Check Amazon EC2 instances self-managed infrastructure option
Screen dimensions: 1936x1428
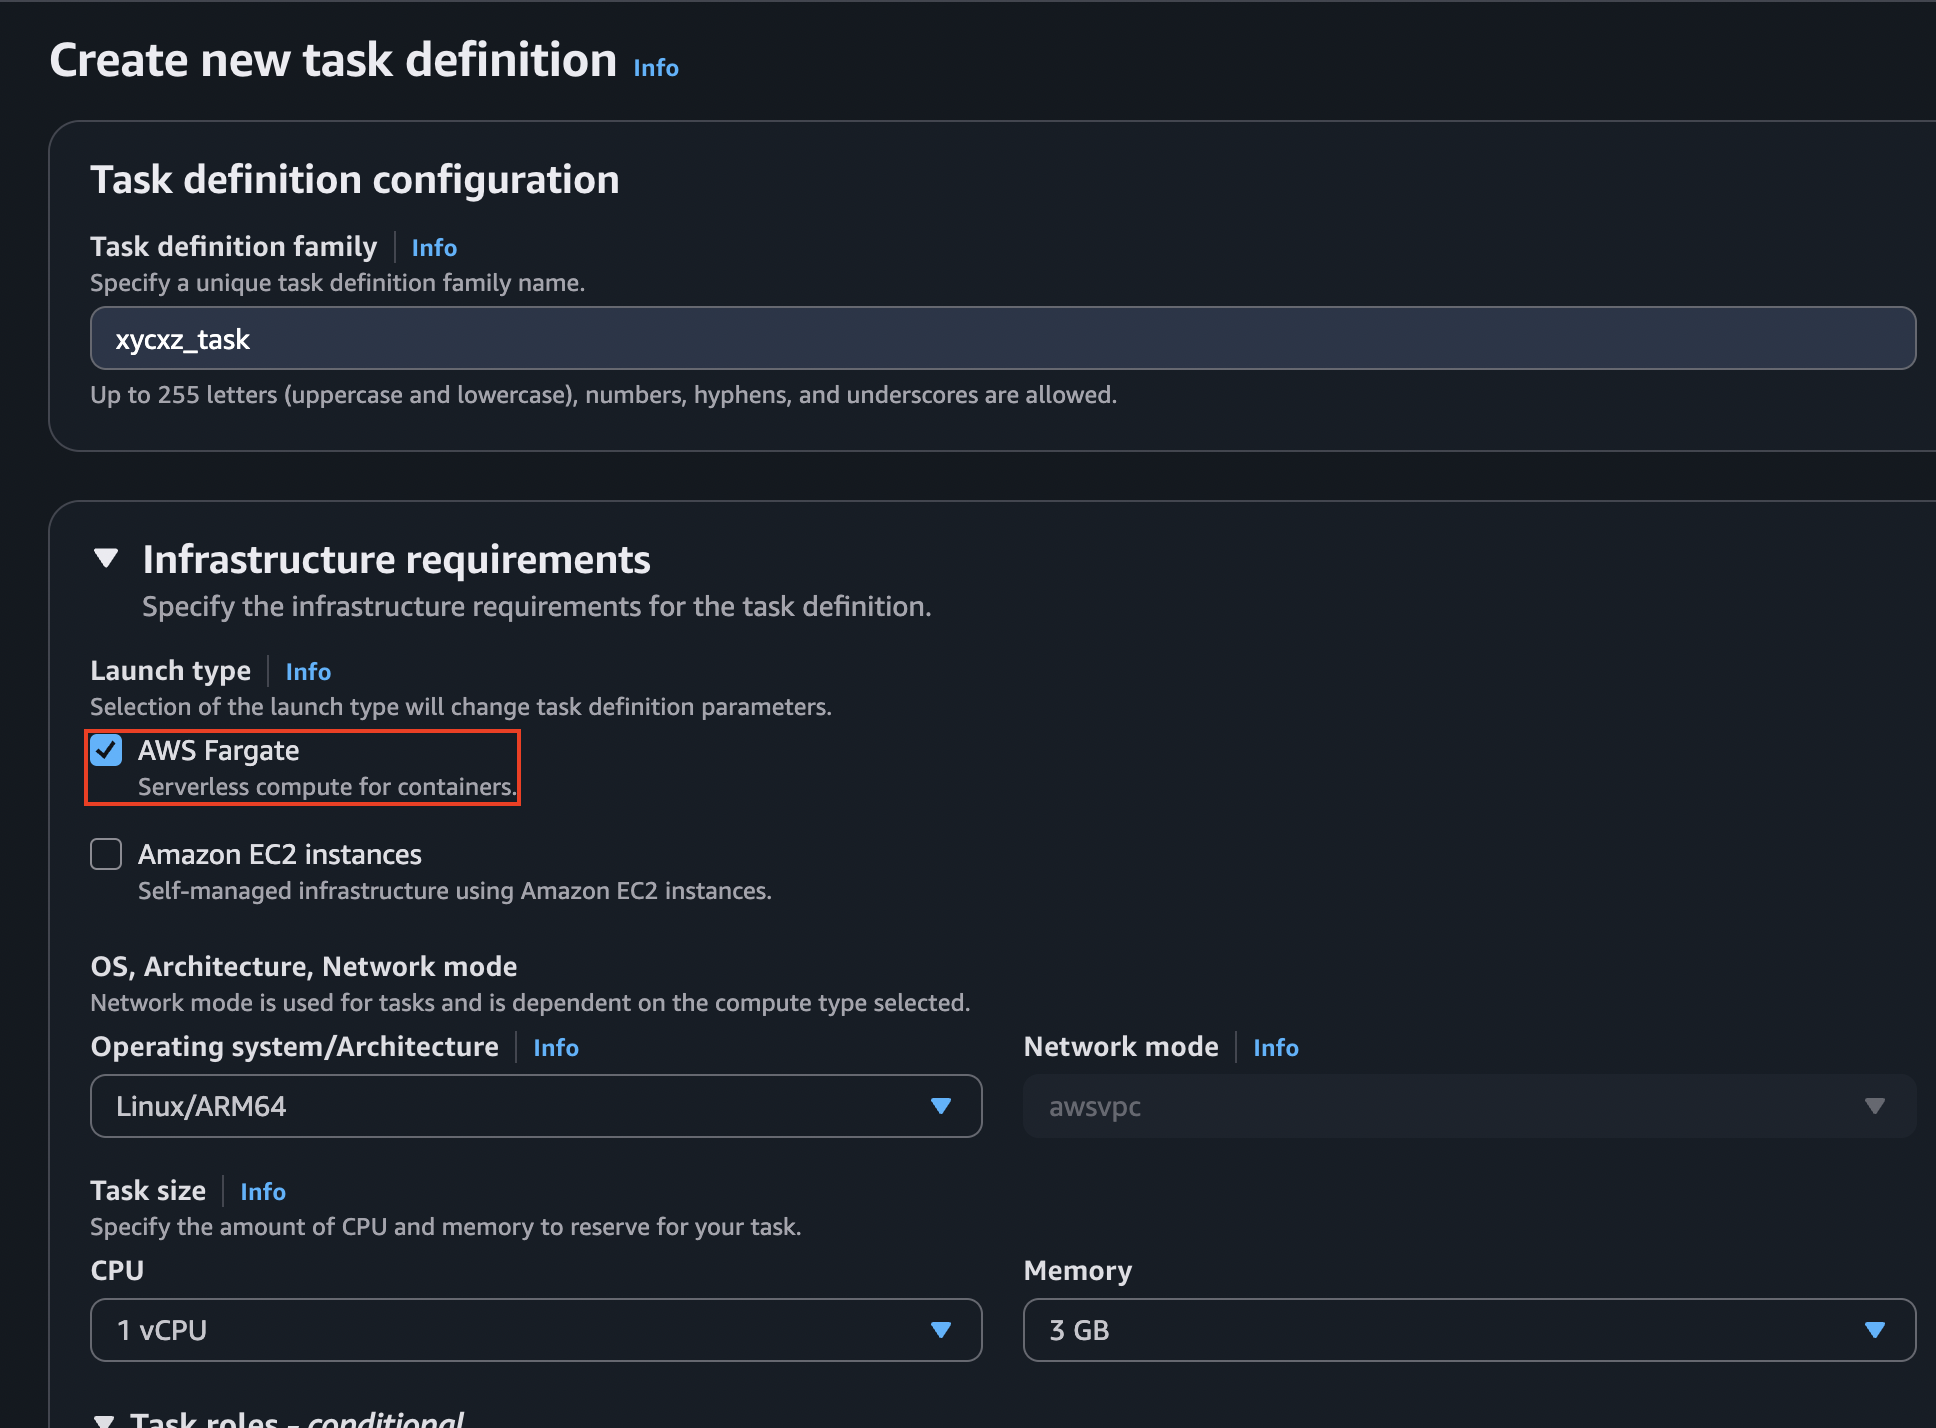(x=106, y=854)
